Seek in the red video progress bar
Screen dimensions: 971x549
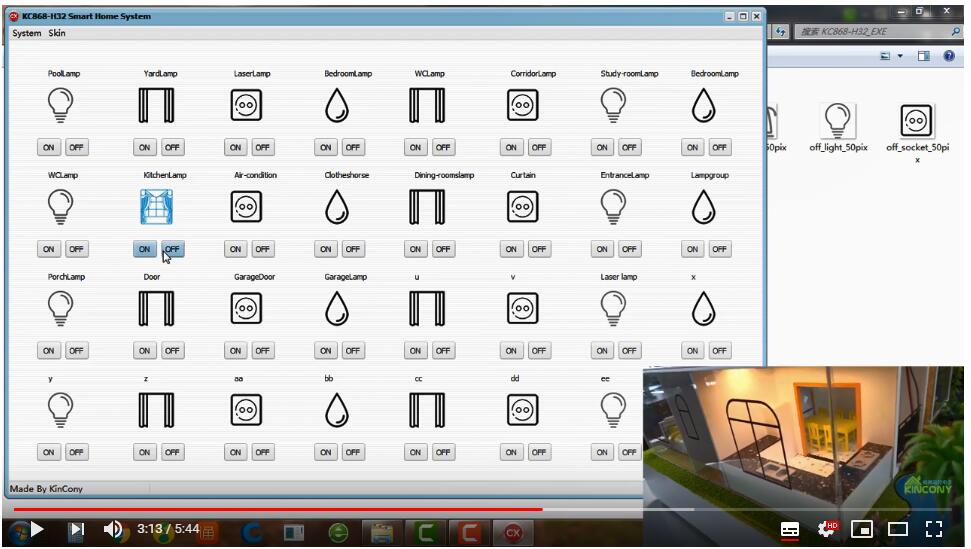click(300, 509)
